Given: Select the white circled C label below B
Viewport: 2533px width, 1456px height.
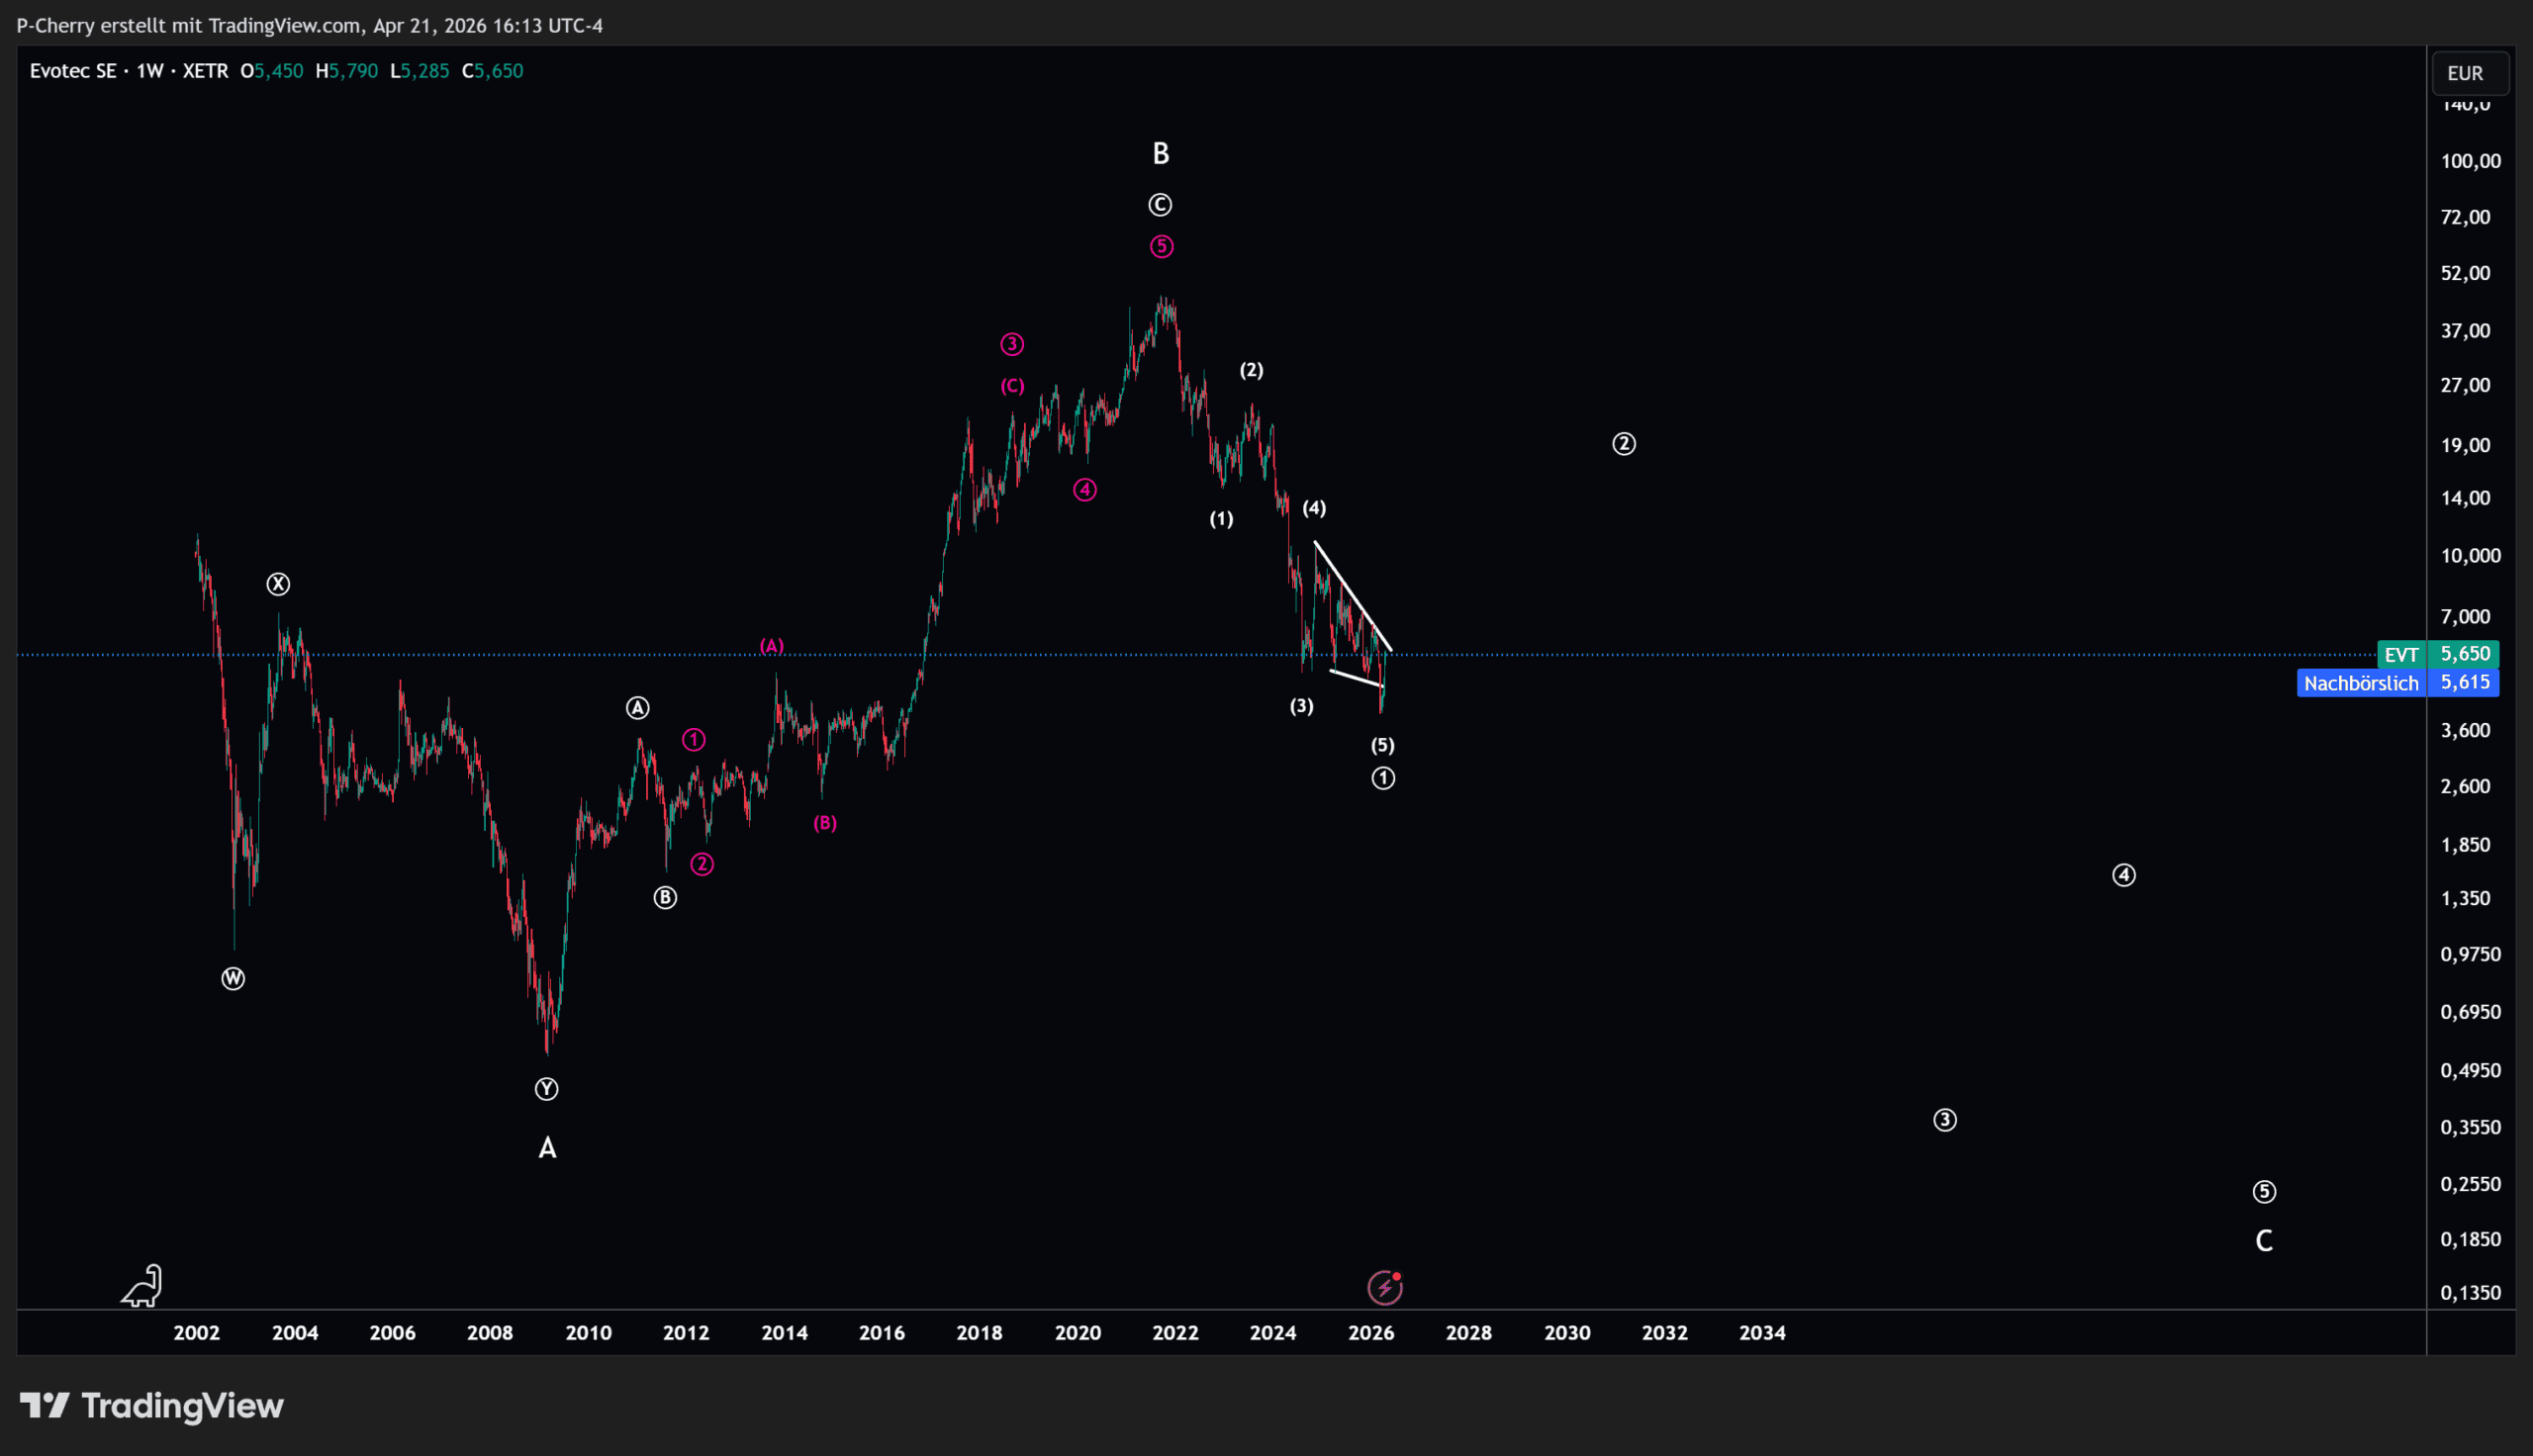Looking at the screenshot, I should 1160,205.
